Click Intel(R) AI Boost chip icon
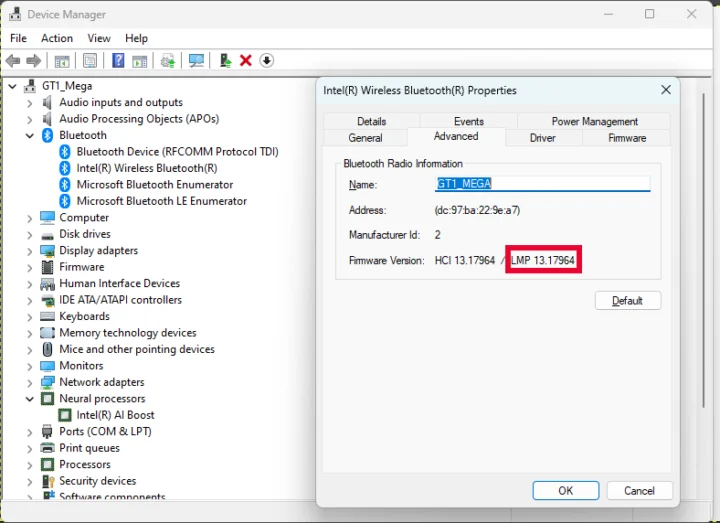720x523 pixels. coord(65,415)
